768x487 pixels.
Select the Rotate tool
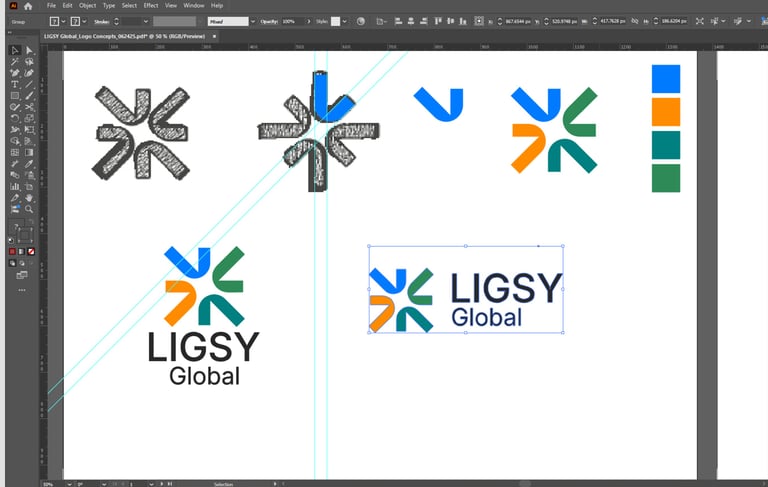pyautogui.click(x=15, y=118)
